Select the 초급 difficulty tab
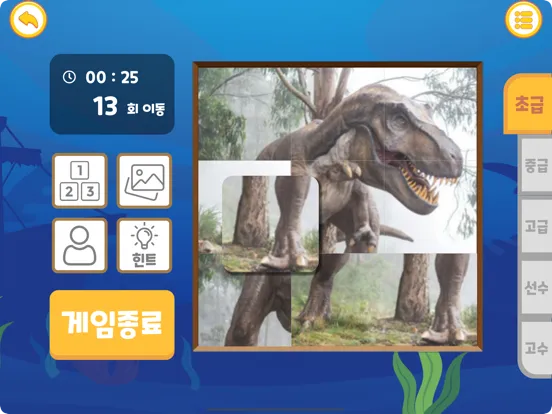The height and width of the screenshot is (414, 552). [x=529, y=105]
